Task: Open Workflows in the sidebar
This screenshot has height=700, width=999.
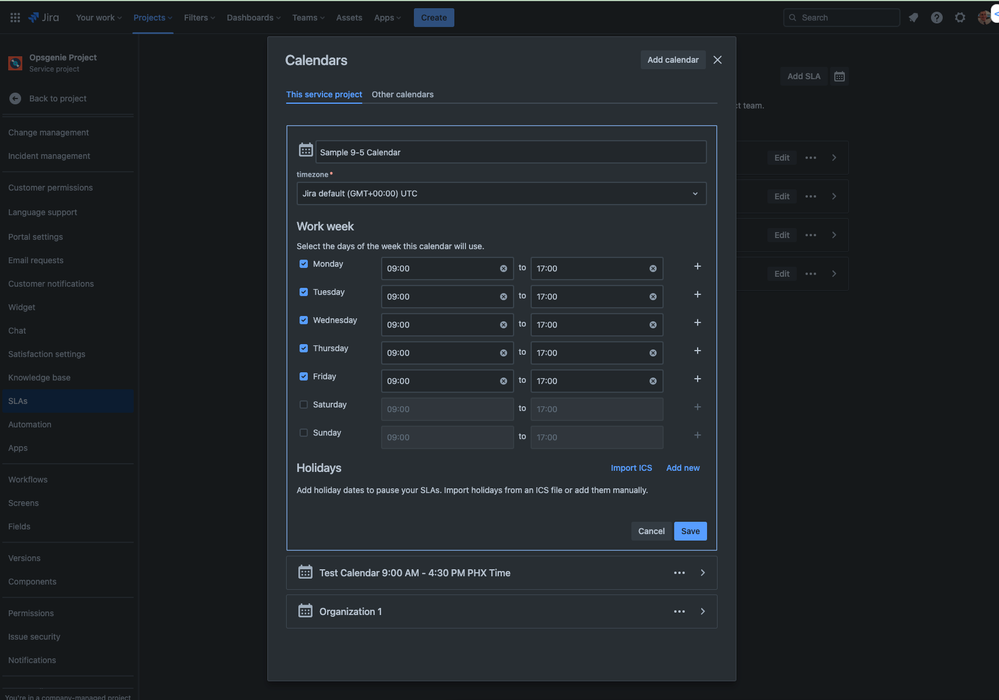Action: click(28, 480)
